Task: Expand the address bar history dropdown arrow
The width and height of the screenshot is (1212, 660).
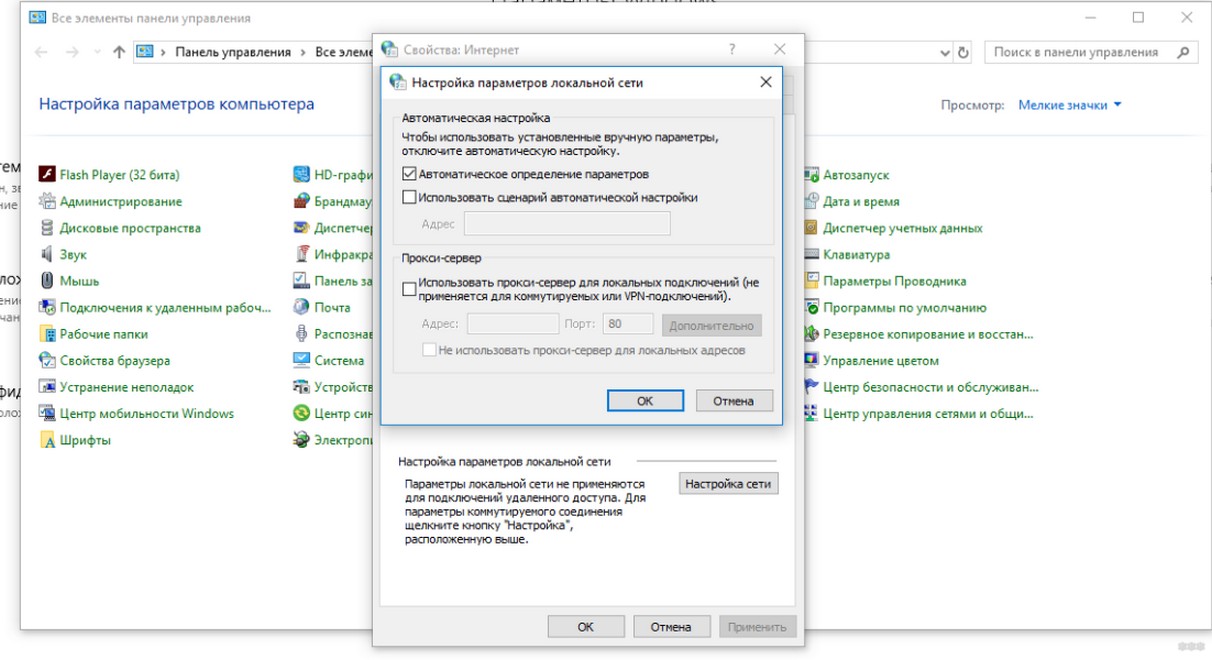Action: pyautogui.click(x=945, y=52)
